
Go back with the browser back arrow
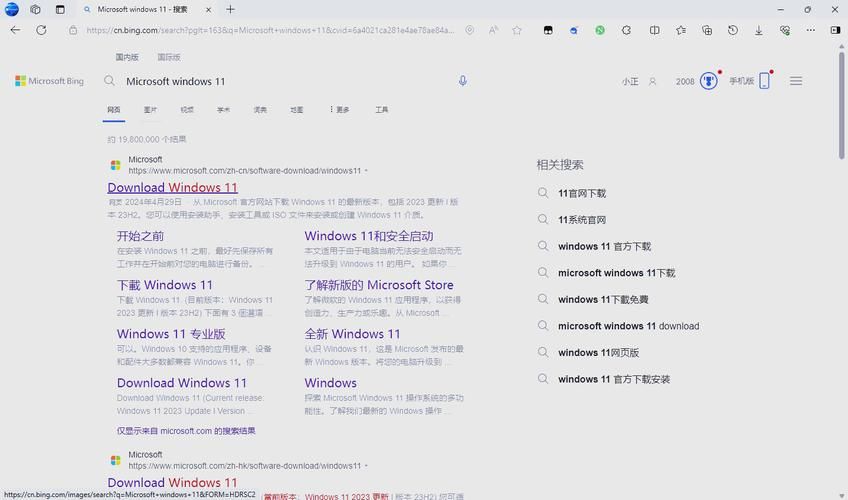point(15,30)
